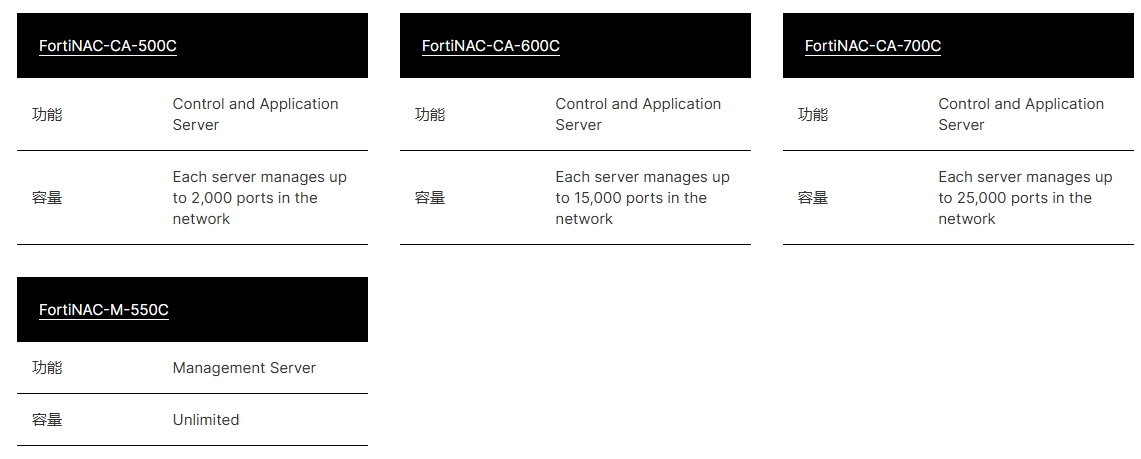This screenshot has height=459, width=1141.
Task: Open the FortiNAC-CA-500C product link
Action: tap(108, 46)
